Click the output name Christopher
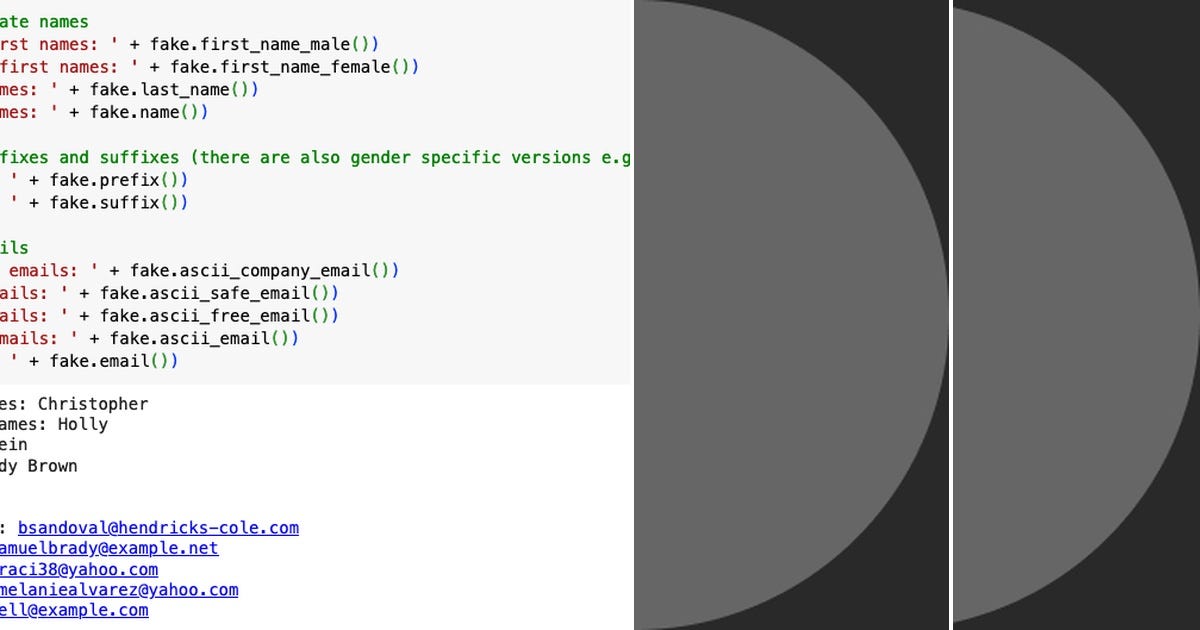Image resolution: width=1200 pixels, height=630 pixels. coord(93,404)
